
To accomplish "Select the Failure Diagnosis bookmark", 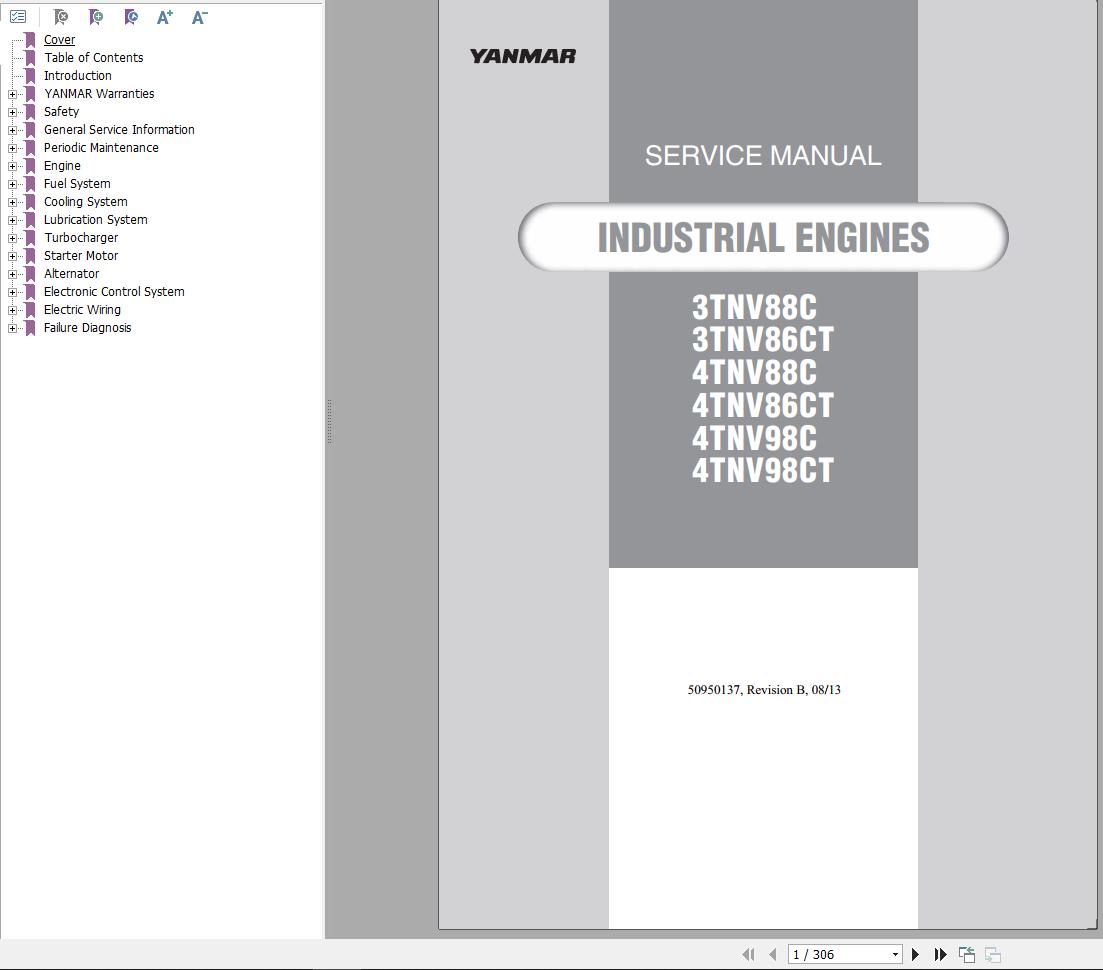I will coord(87,328).
